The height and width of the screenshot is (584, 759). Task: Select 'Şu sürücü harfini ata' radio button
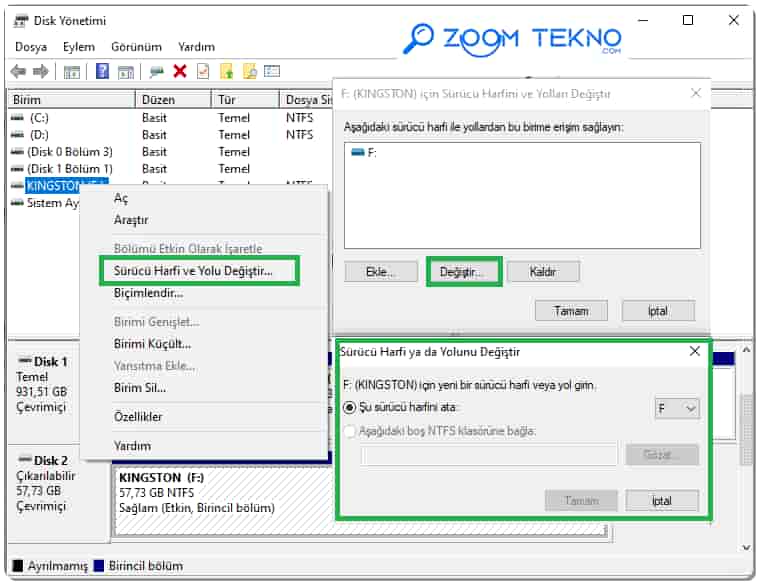[349, 407]
